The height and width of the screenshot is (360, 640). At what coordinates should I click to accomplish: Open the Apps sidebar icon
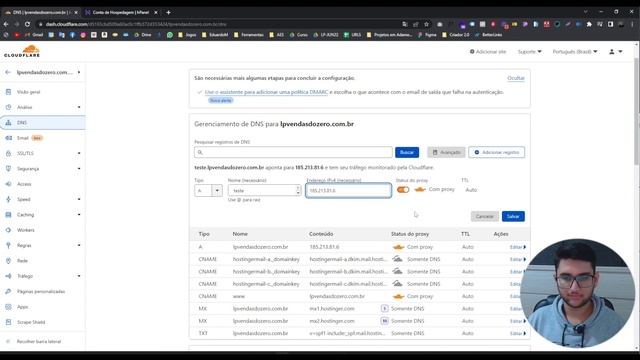(9, 307)
